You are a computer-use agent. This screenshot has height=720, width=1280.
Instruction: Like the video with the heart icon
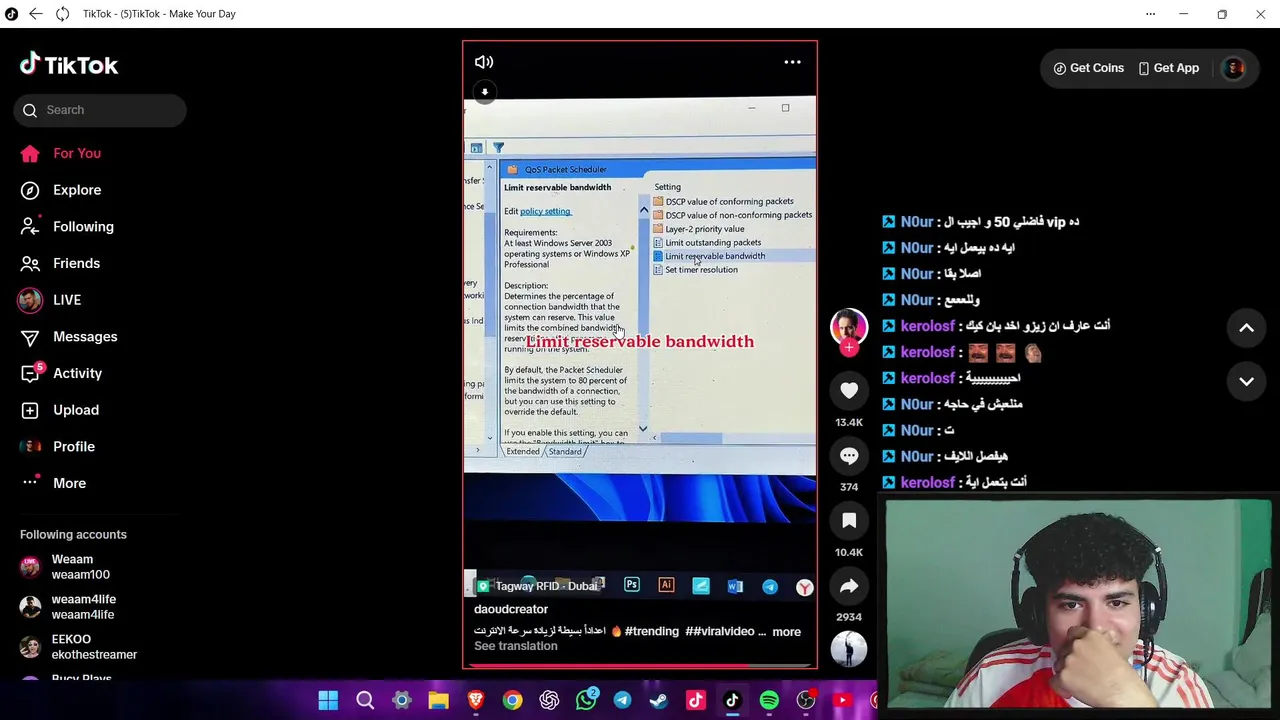(x=849, y=391)
